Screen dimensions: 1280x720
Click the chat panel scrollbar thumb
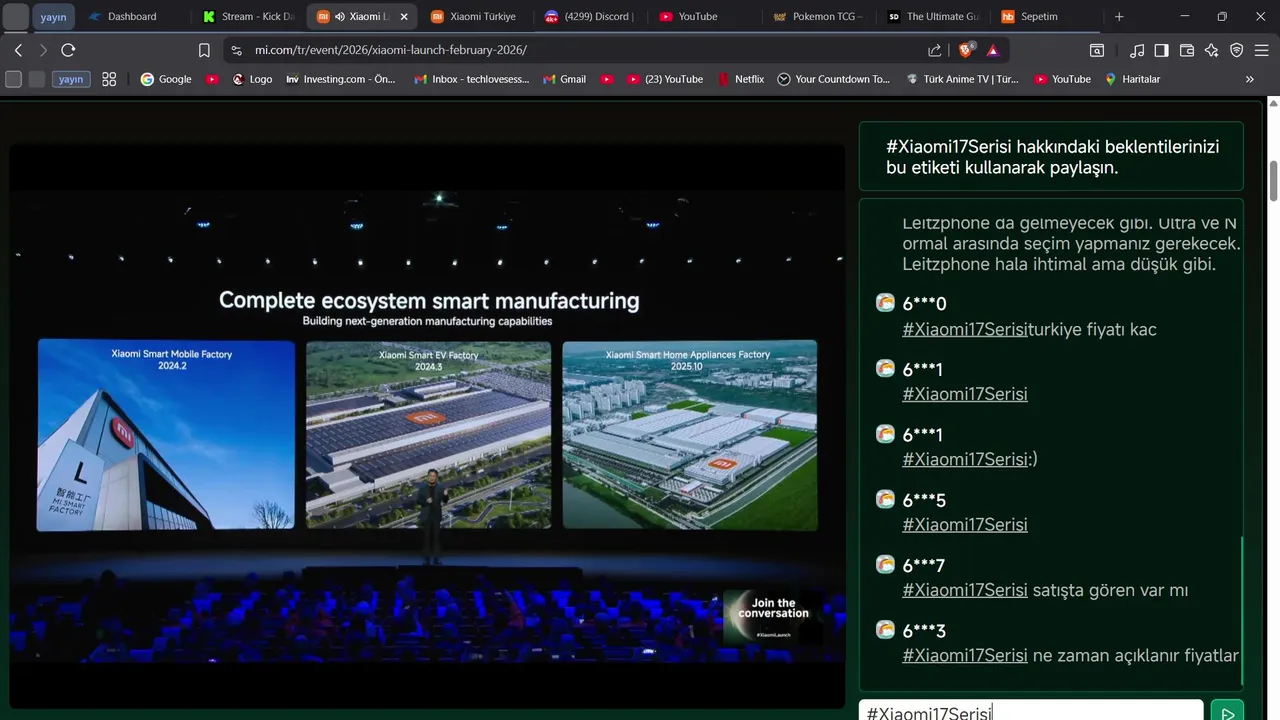(1241, 611)
